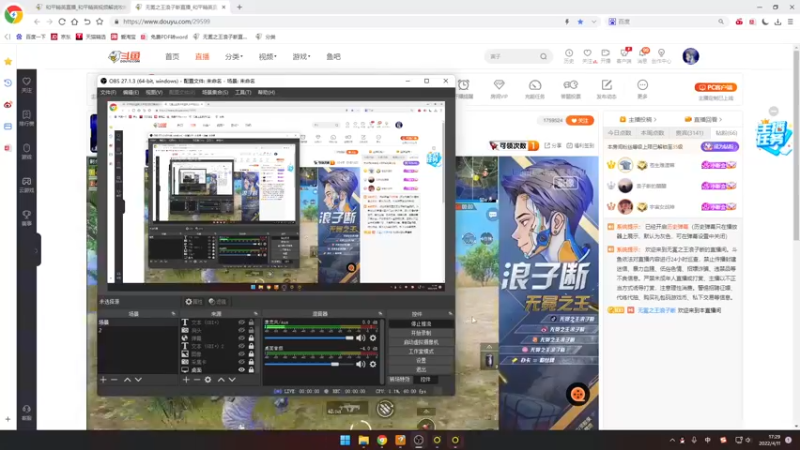Expand 主播投稿 arrow section
The width and height of the screenshot is (800, 450).
[638, 119]
